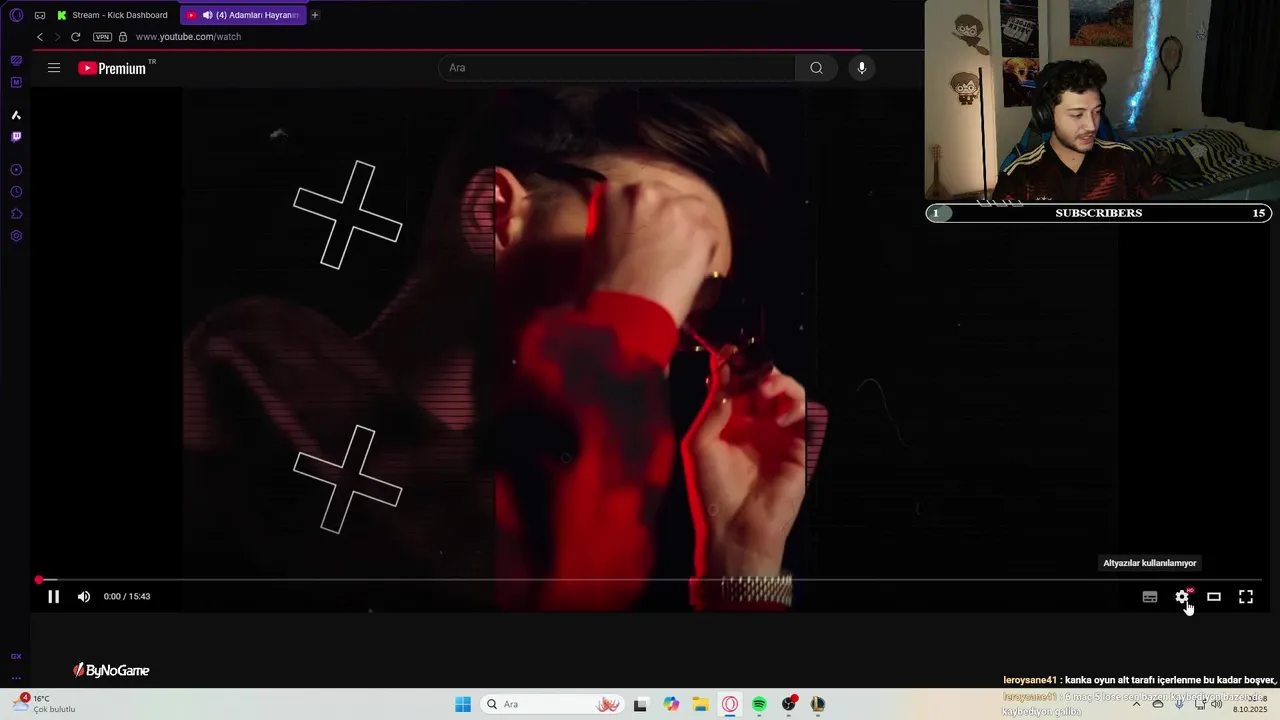The image size is (1280, 720).
Task: Open Task View on the taskbar
Action: 641,704
